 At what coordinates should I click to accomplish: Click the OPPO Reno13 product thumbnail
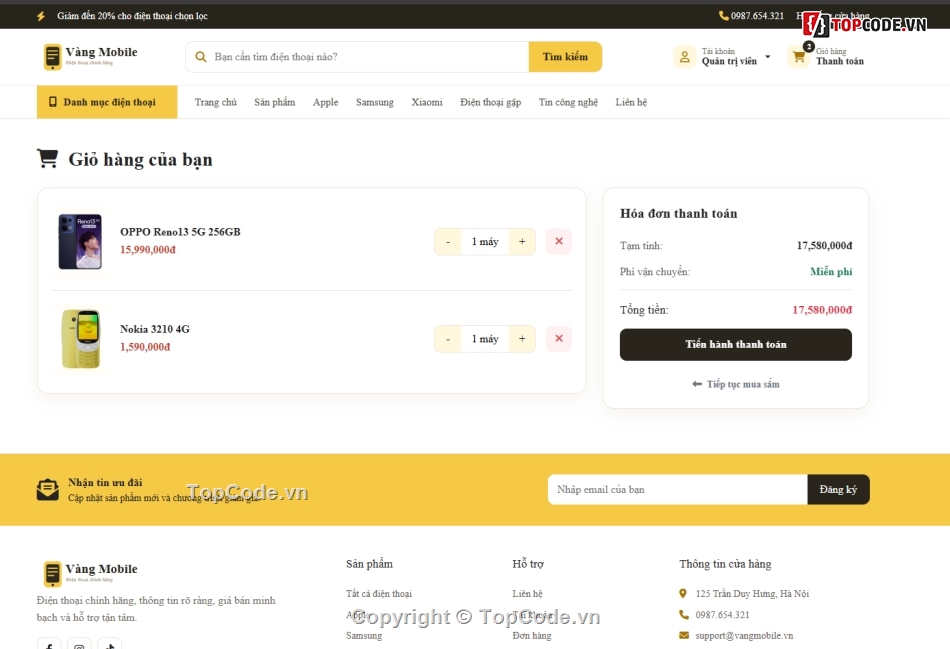[x=80, y=241]
